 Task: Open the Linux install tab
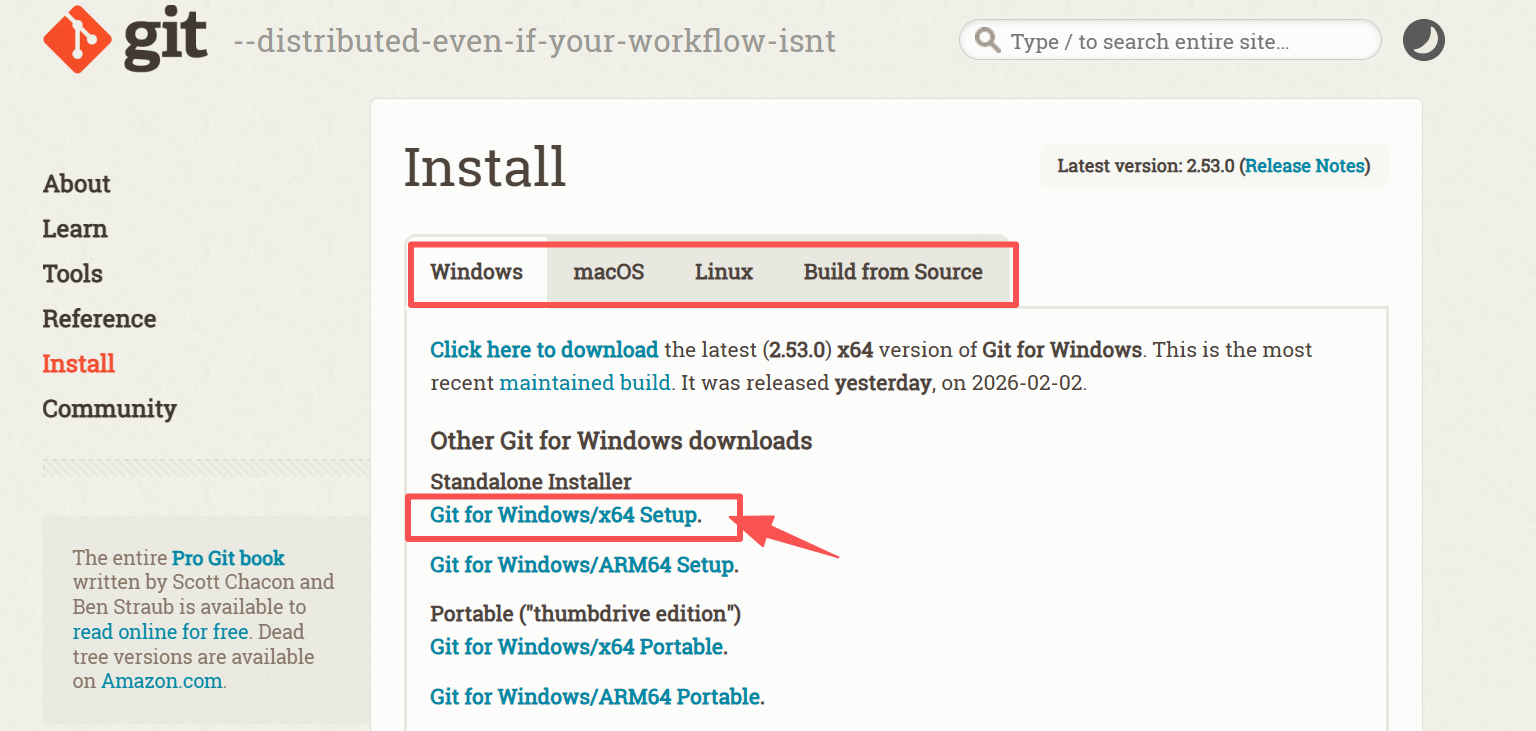tap(724, 272)
